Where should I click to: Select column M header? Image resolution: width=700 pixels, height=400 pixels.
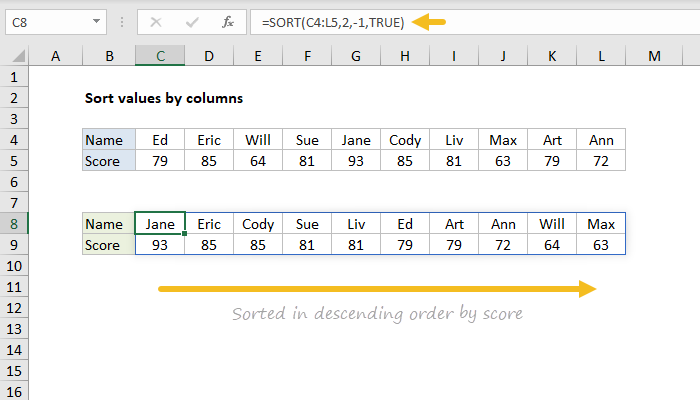click(654, 56)
